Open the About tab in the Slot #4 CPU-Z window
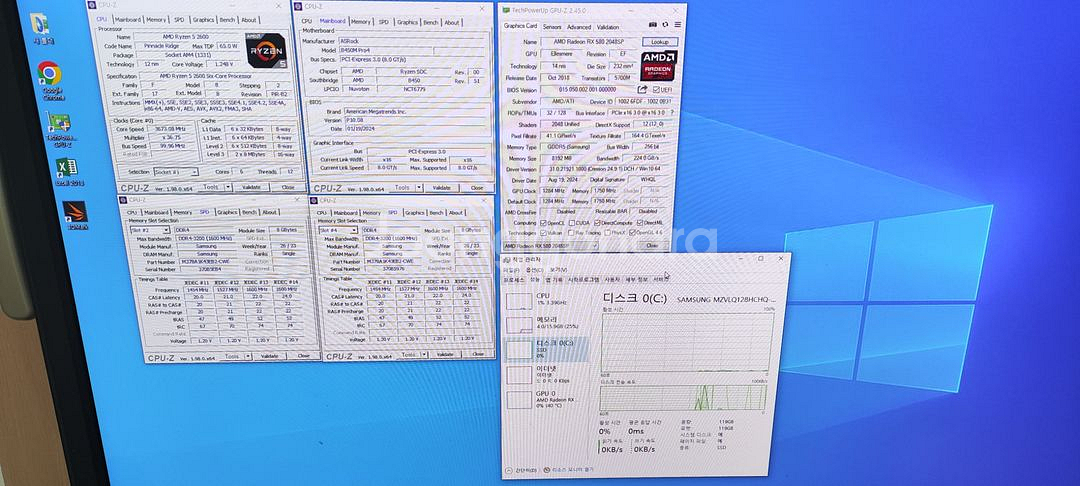Image resolution: width=1080 pixels, height=486 pixels. tap(456, 213)
